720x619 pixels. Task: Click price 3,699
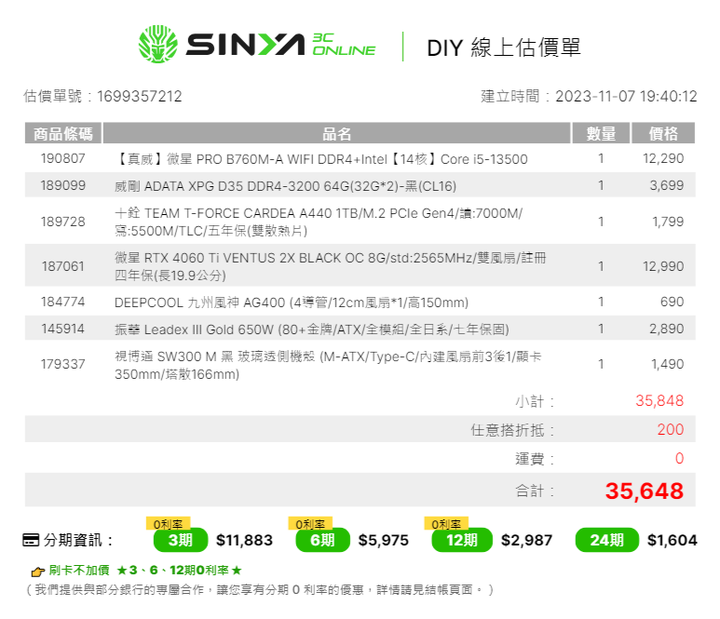(x=666, y=186)
